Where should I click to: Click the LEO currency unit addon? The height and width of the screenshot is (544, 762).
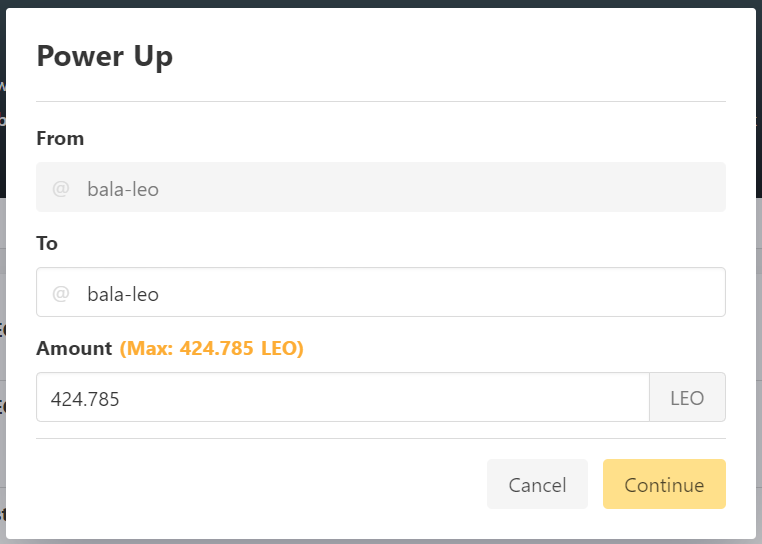click(687, 398)
